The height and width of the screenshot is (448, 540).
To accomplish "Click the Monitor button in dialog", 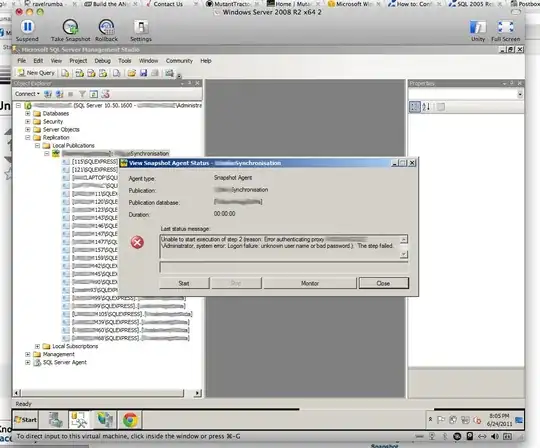I will [310, 283].
